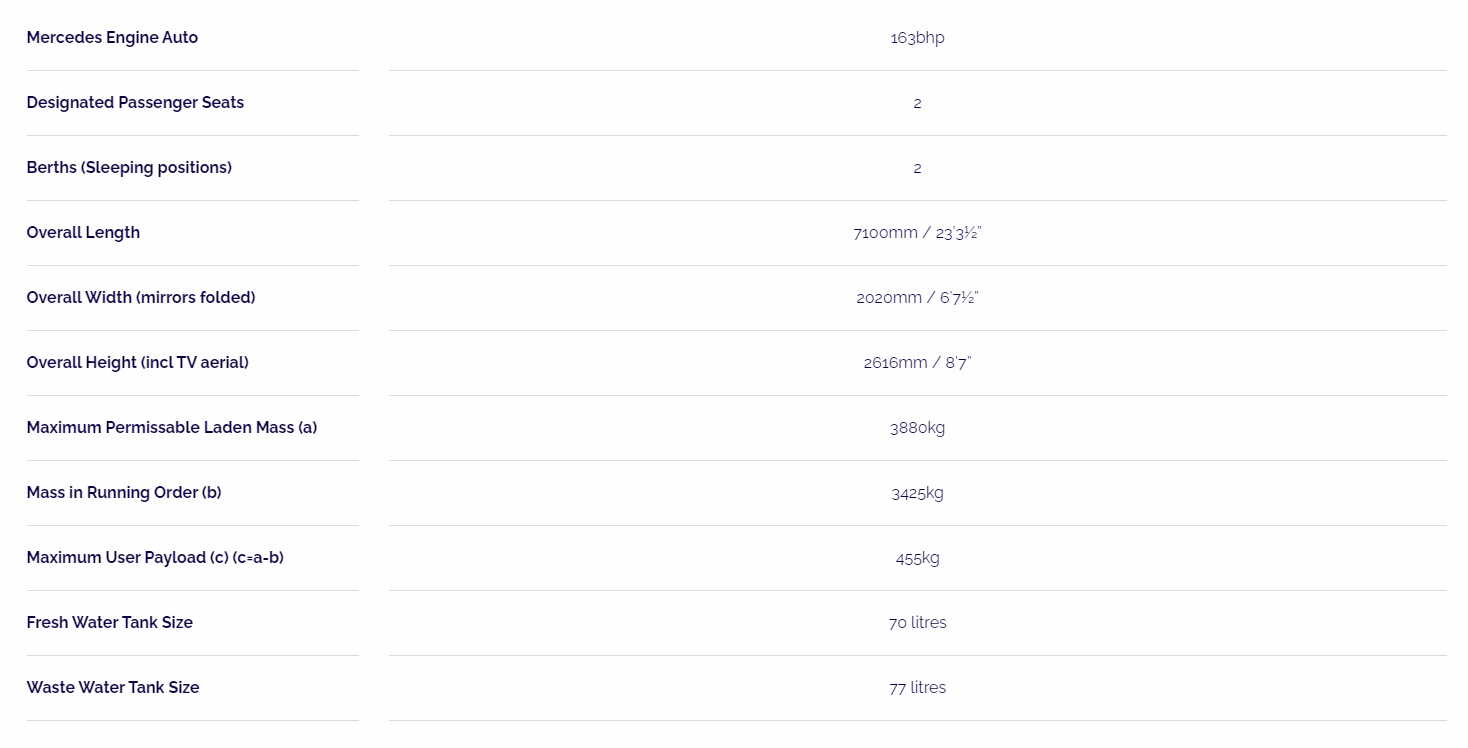This screenshot has width=1468, height=748.
Task: Select the Maximum User Payload label
Action: click(x=155, y=558)
